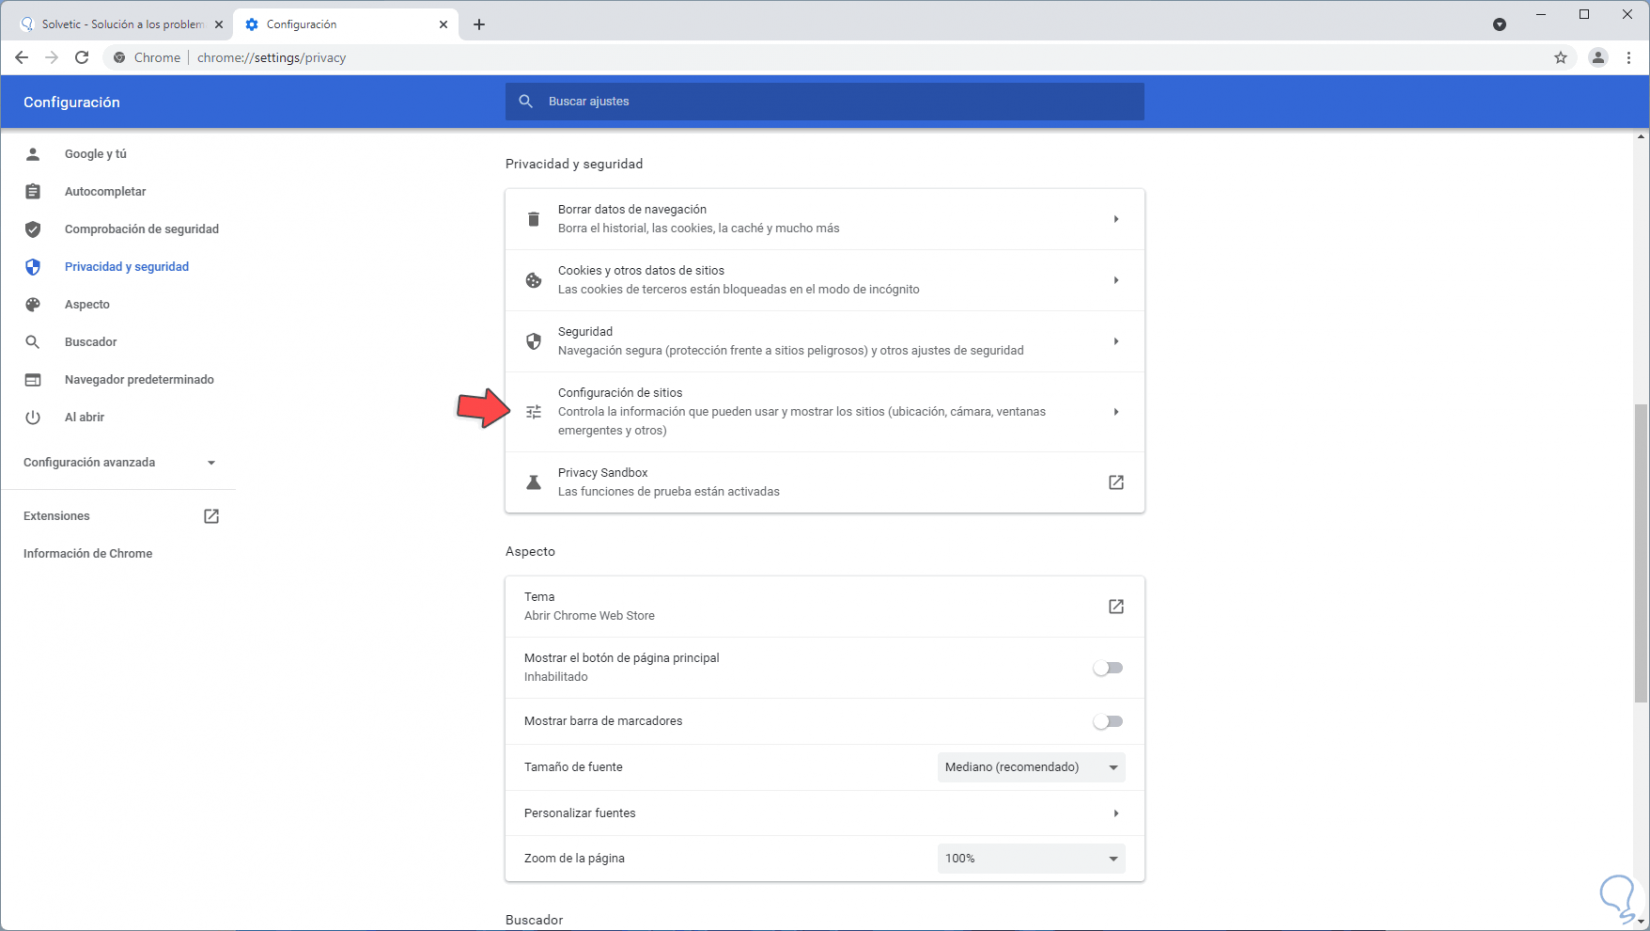
Task: Expand Configuración avanzada section
Action: [120, 462]
